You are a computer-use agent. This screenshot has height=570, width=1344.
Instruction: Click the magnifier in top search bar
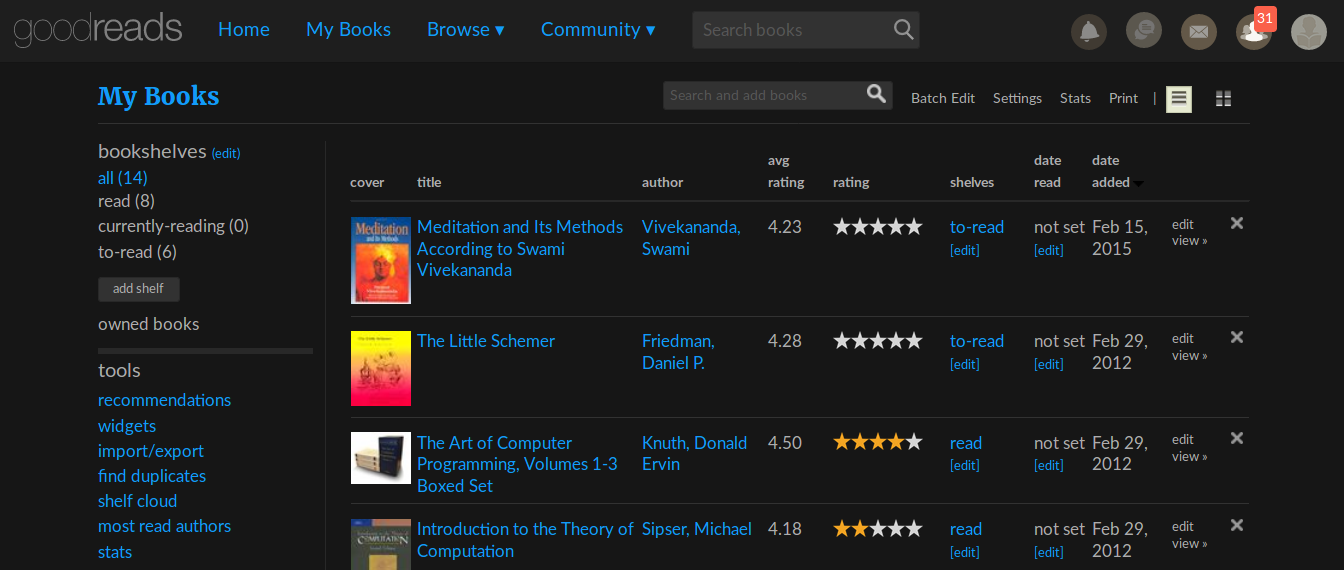pos(903,30)
